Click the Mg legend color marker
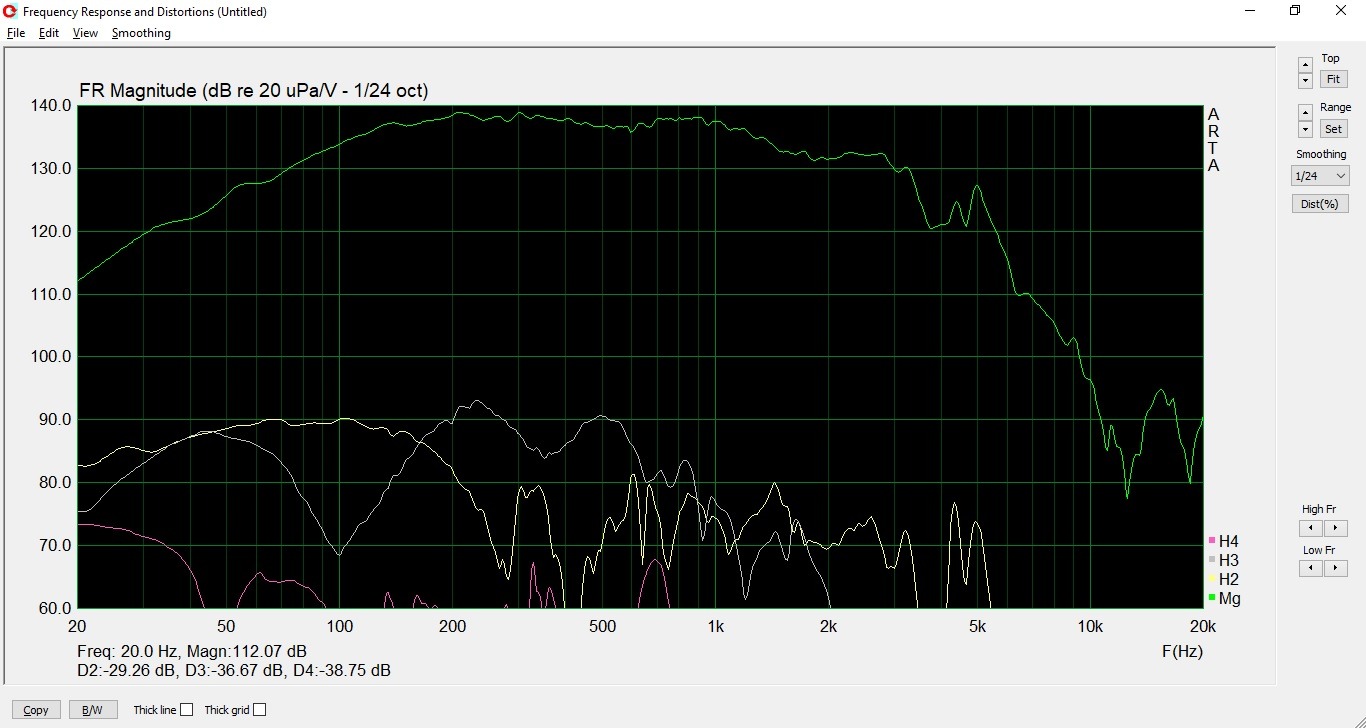The height and width of the screenshot is (728, 1366). 1212,598
